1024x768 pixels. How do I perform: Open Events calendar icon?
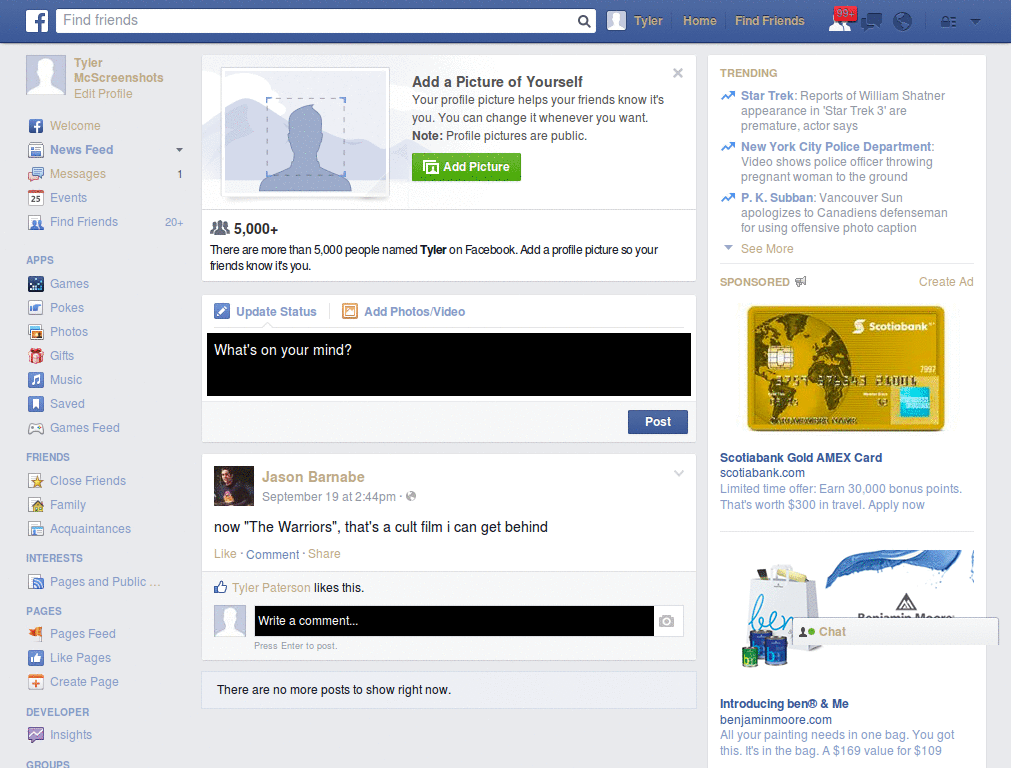(36, 198)
